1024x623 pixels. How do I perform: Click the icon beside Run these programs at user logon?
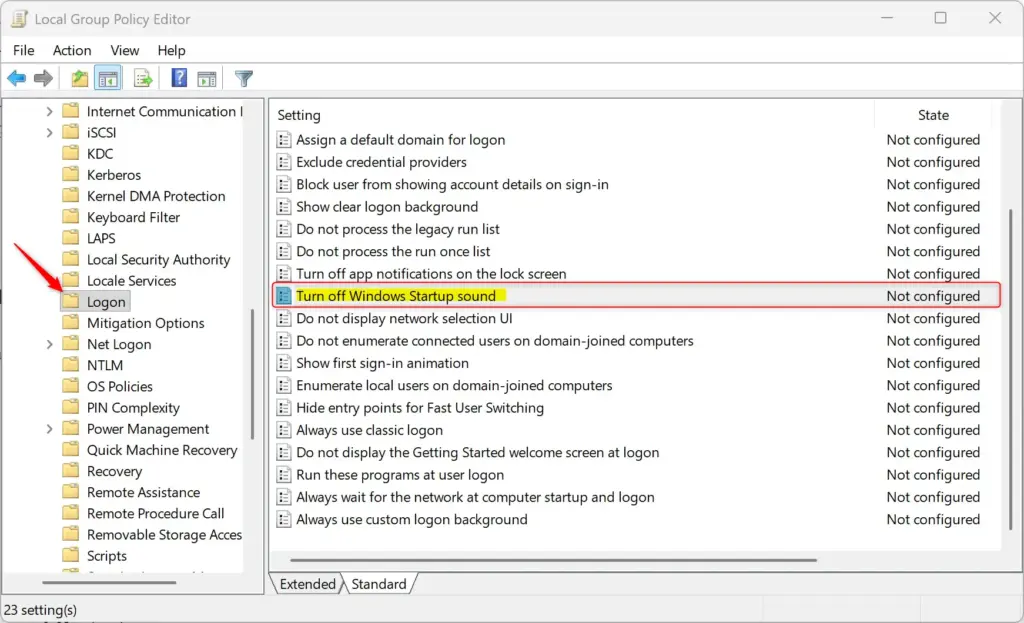[x=283, y=475]
